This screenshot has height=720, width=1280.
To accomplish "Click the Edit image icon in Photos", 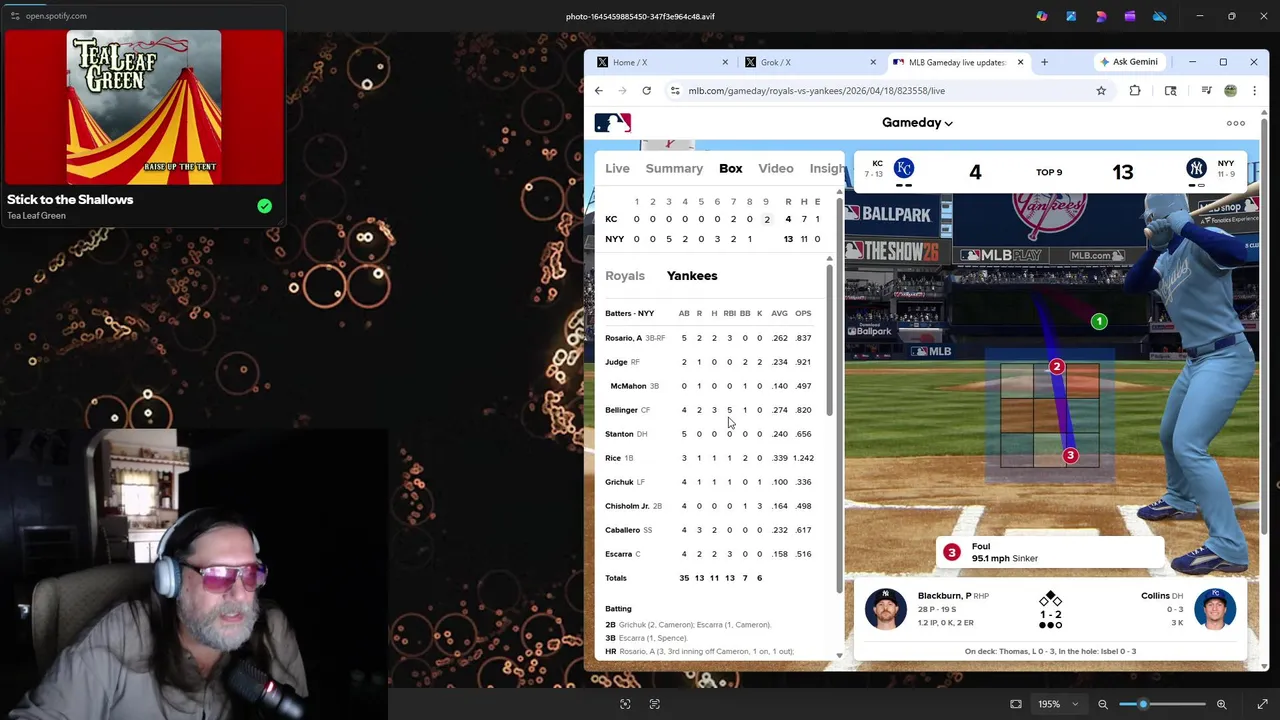I will pyautogui.click(x=1071, y=16).
